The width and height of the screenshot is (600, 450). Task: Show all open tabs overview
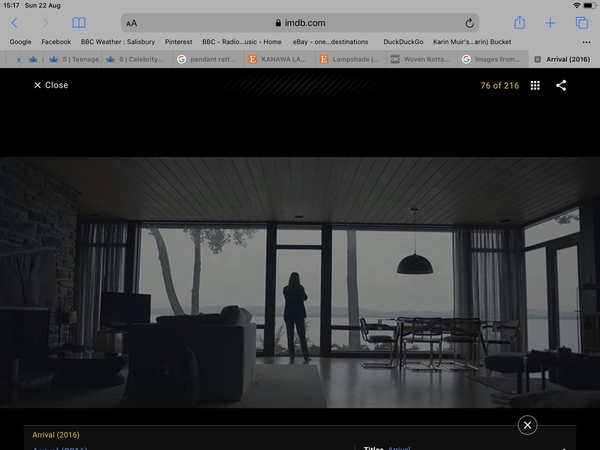point(581,23)
